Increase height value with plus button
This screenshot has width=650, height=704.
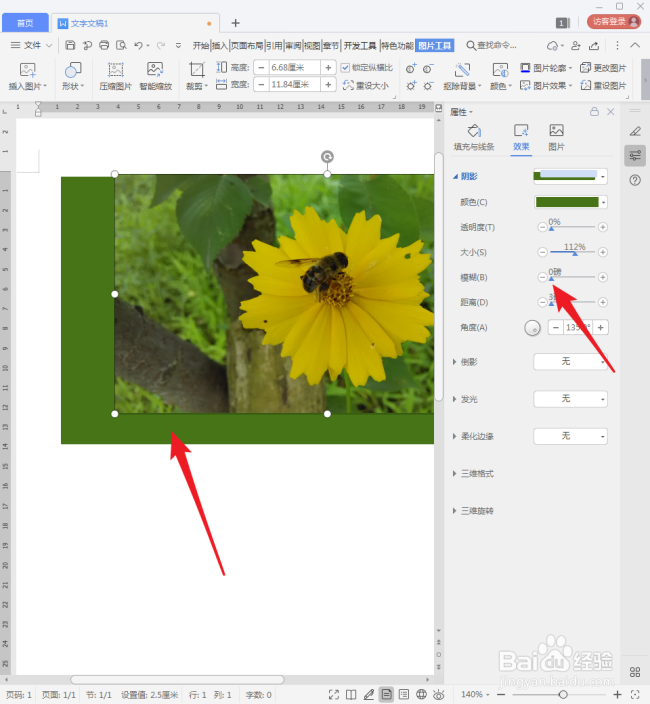pos(328,68)
